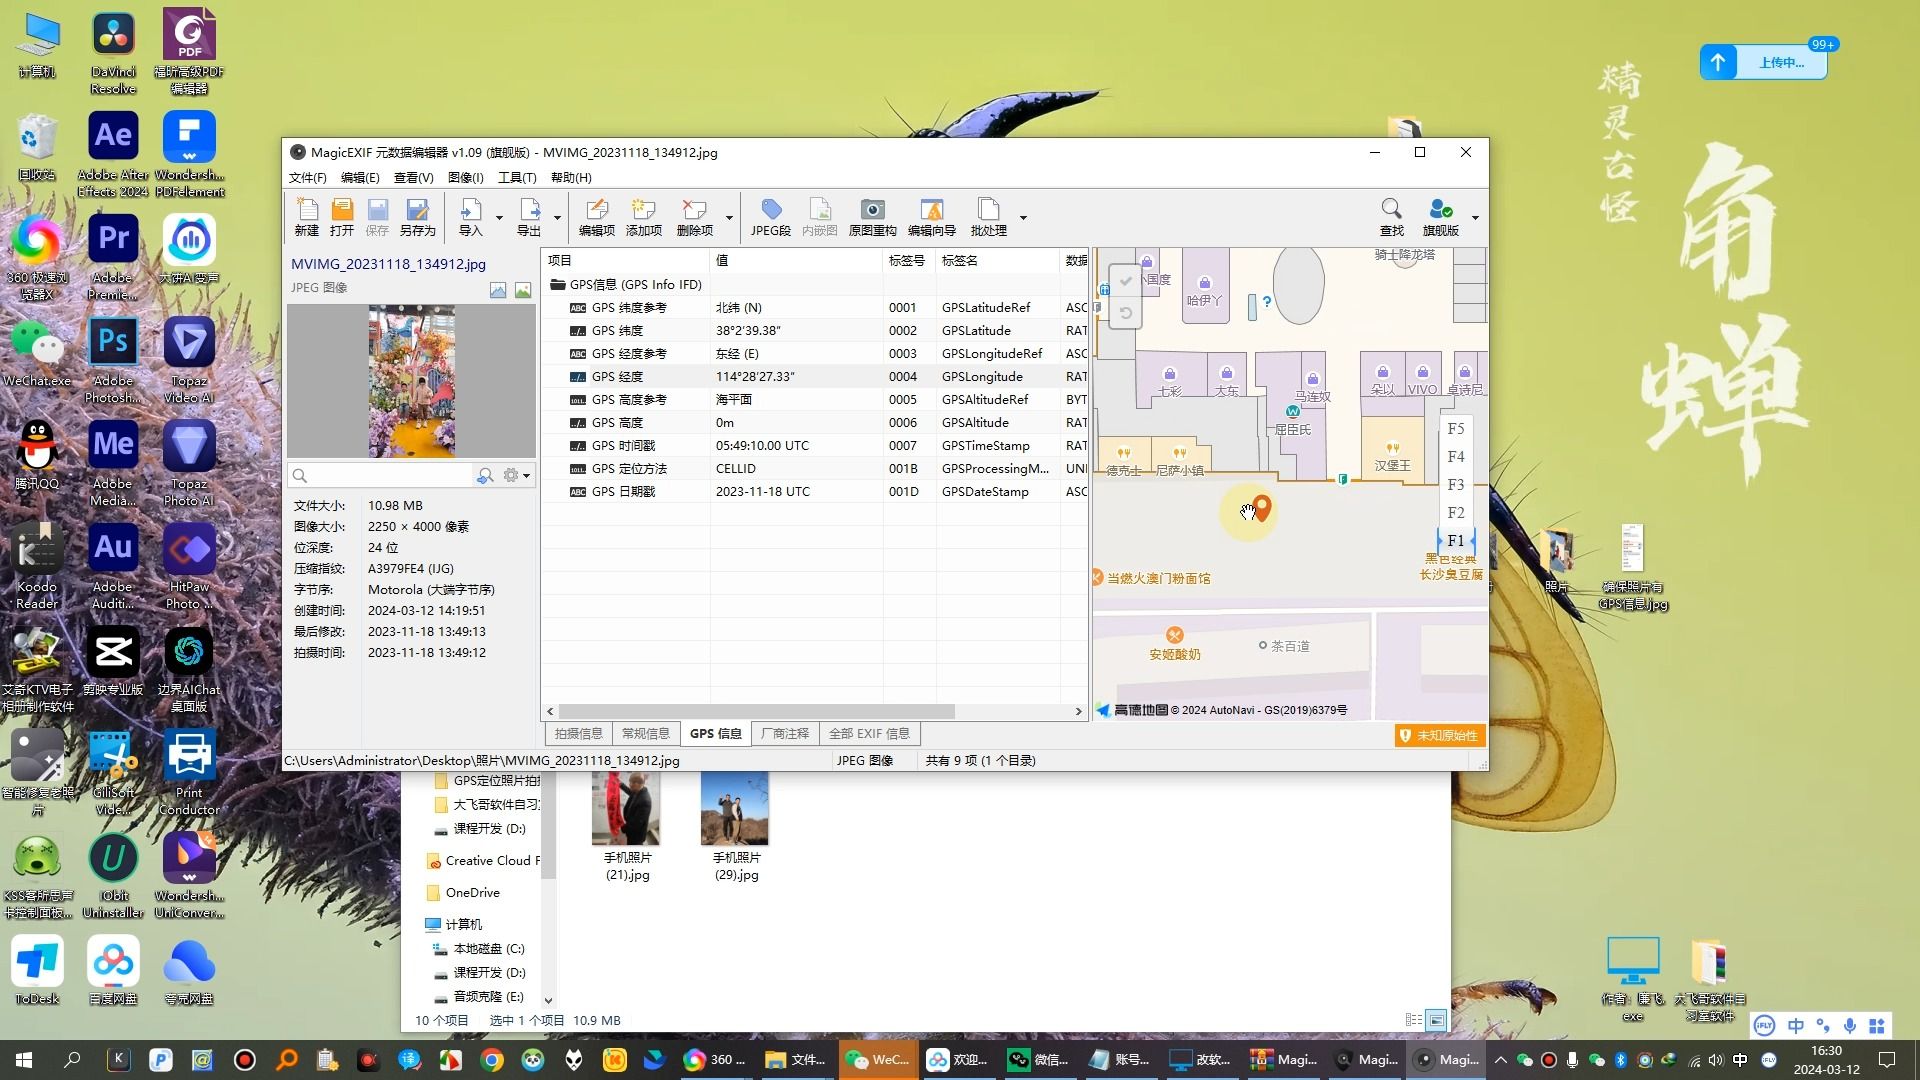Select floor F3 on the map
This screenshot has height=1080, width=1920.
coord(1455,485)
